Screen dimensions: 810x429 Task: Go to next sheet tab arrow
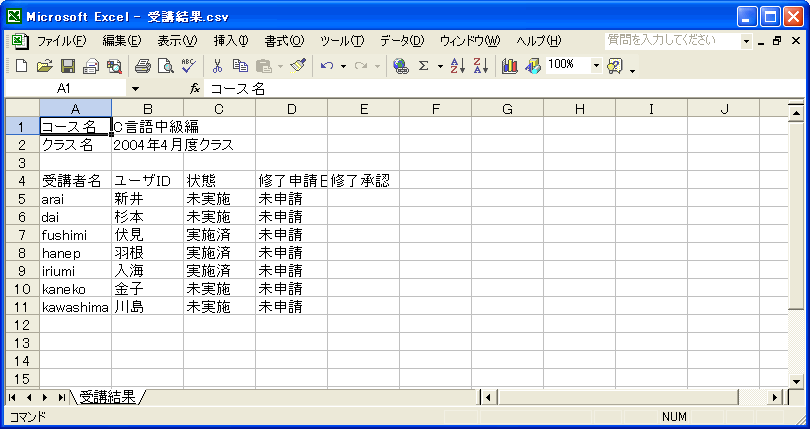coord(45,397)
